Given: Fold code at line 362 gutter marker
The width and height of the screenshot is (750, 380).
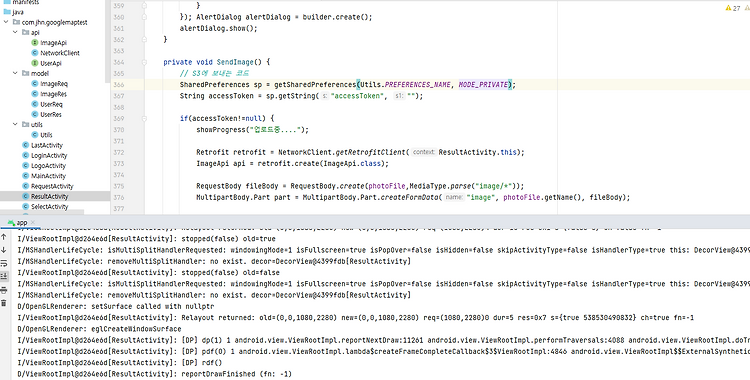Looking at the screenshot, I should [x=144, y=40].
